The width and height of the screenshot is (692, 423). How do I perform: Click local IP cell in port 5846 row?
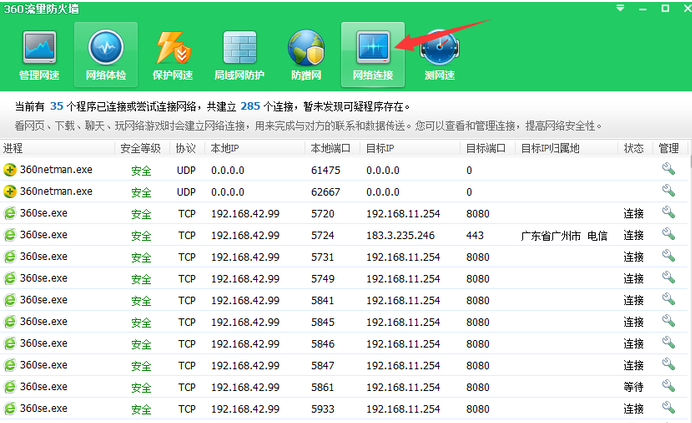245,344
